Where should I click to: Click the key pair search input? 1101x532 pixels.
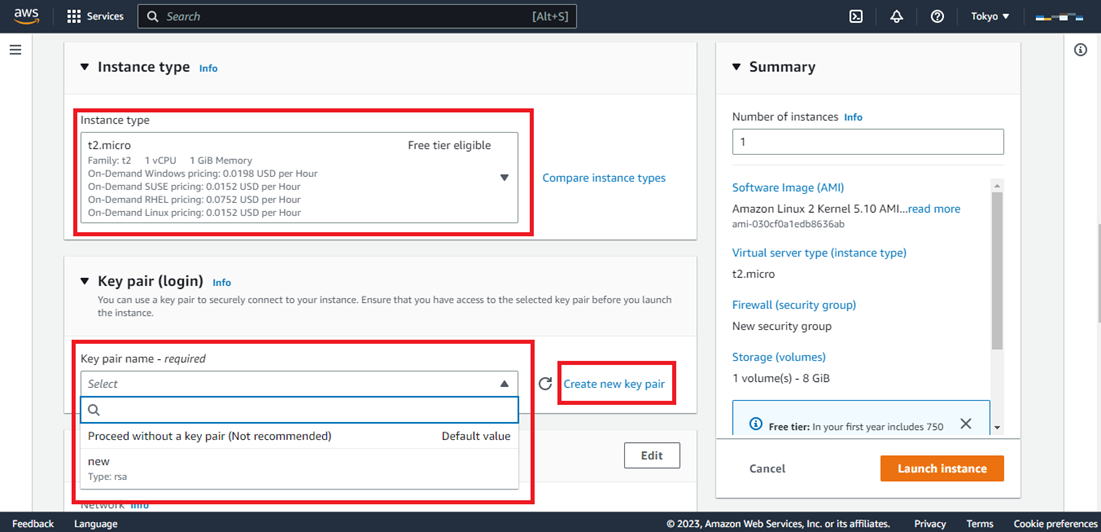pyautogui.click(x=299, y=410)
